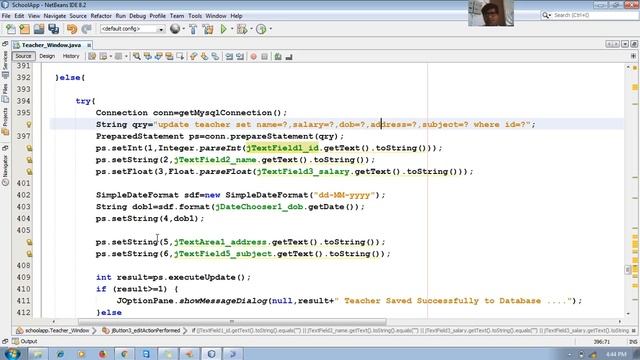Open the Navigate menu

tap(55, 16)
